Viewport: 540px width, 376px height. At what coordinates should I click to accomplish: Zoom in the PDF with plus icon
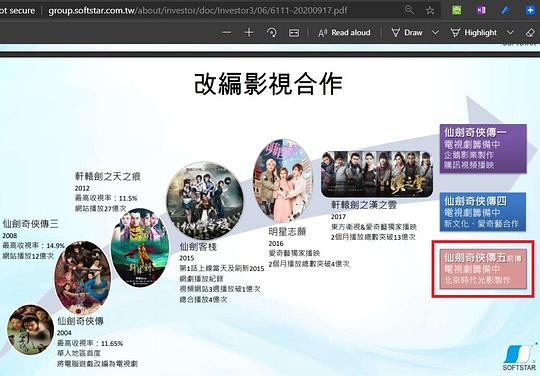(x=249, y=33)
